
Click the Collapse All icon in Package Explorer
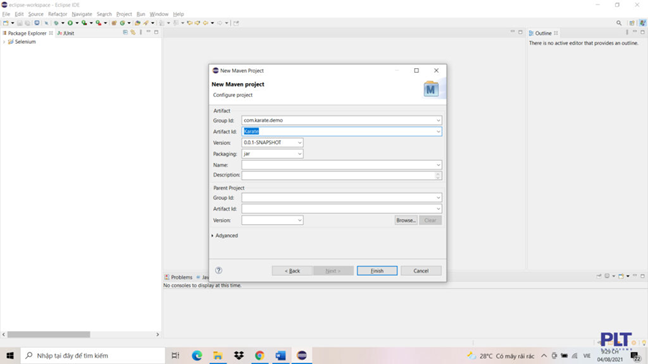(x=125, y=32)
